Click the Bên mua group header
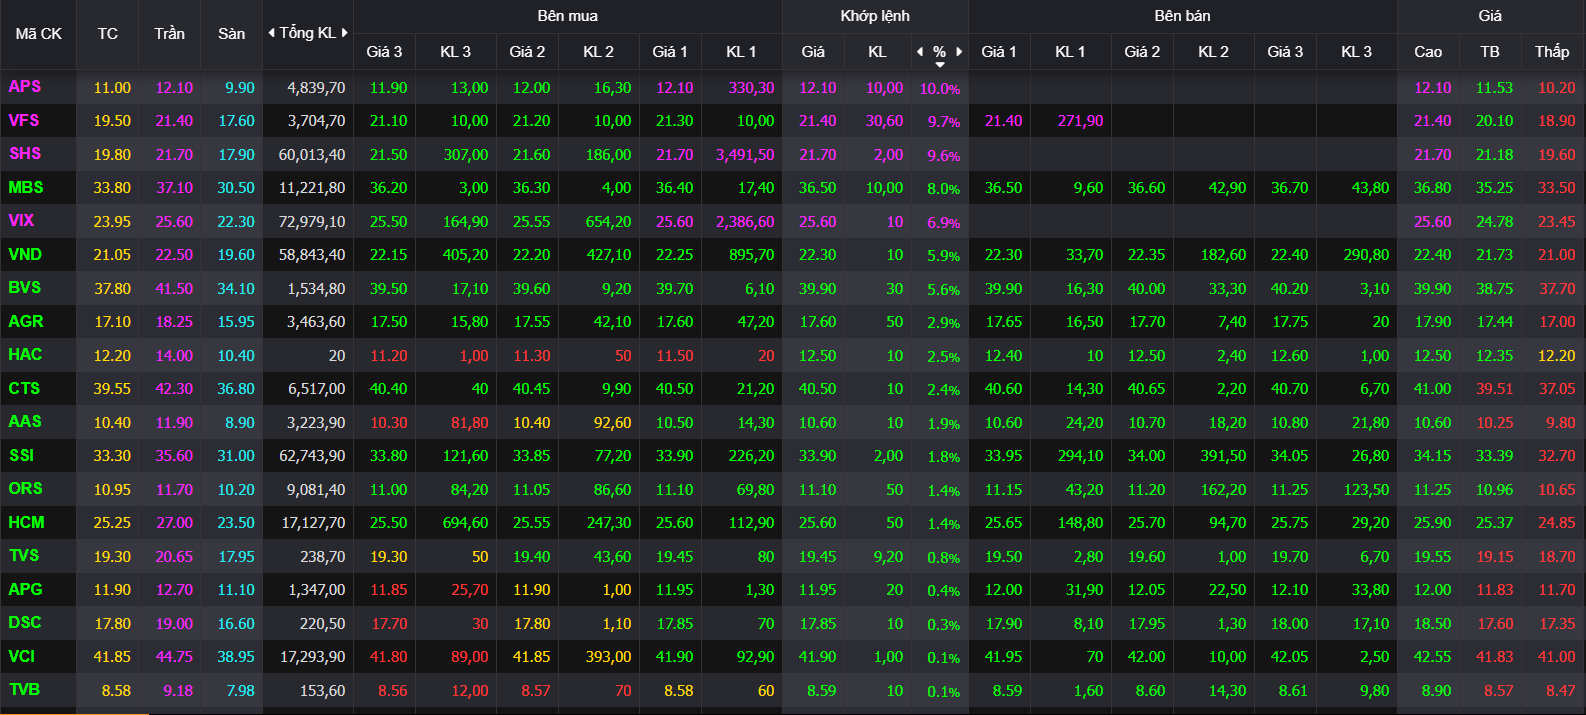Screen dimensions: 1586x715 (x=567, y=16)
